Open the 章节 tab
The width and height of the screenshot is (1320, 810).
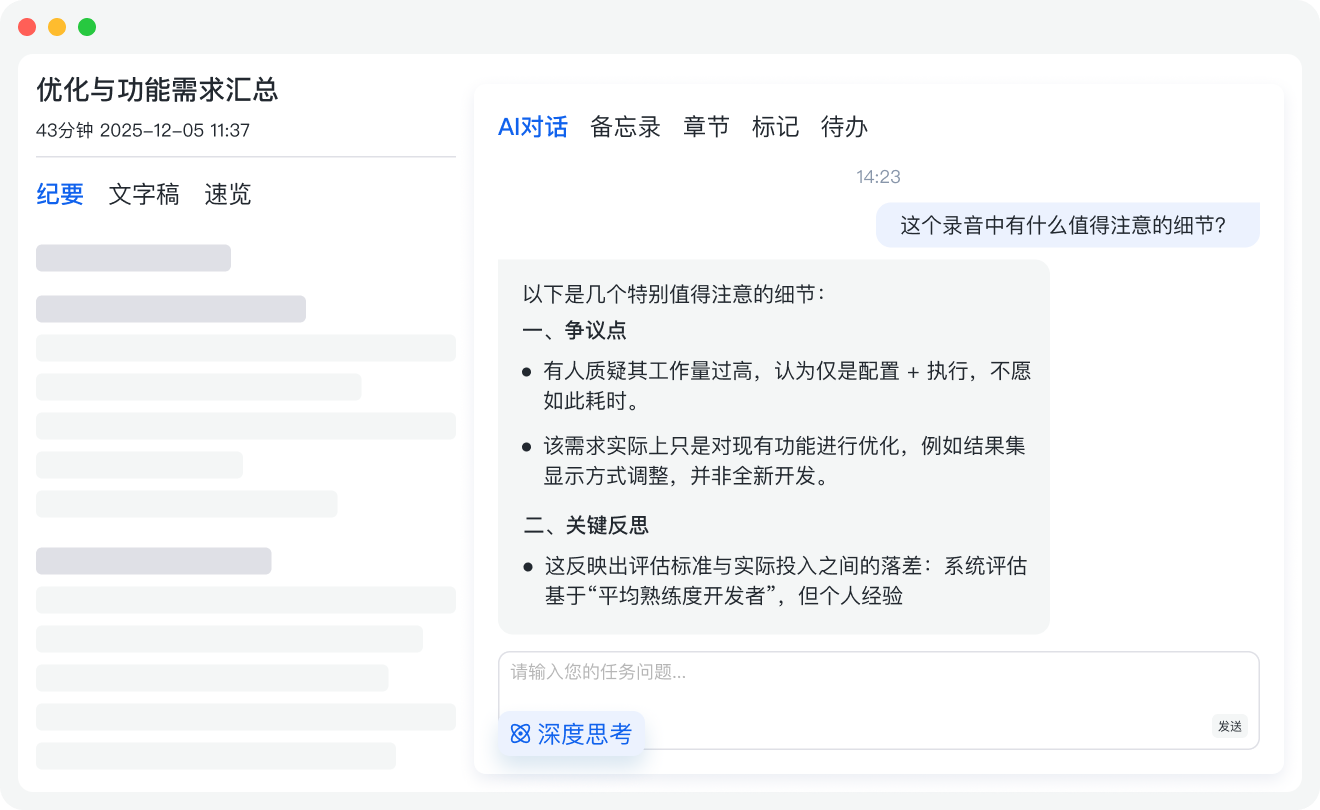706,127
